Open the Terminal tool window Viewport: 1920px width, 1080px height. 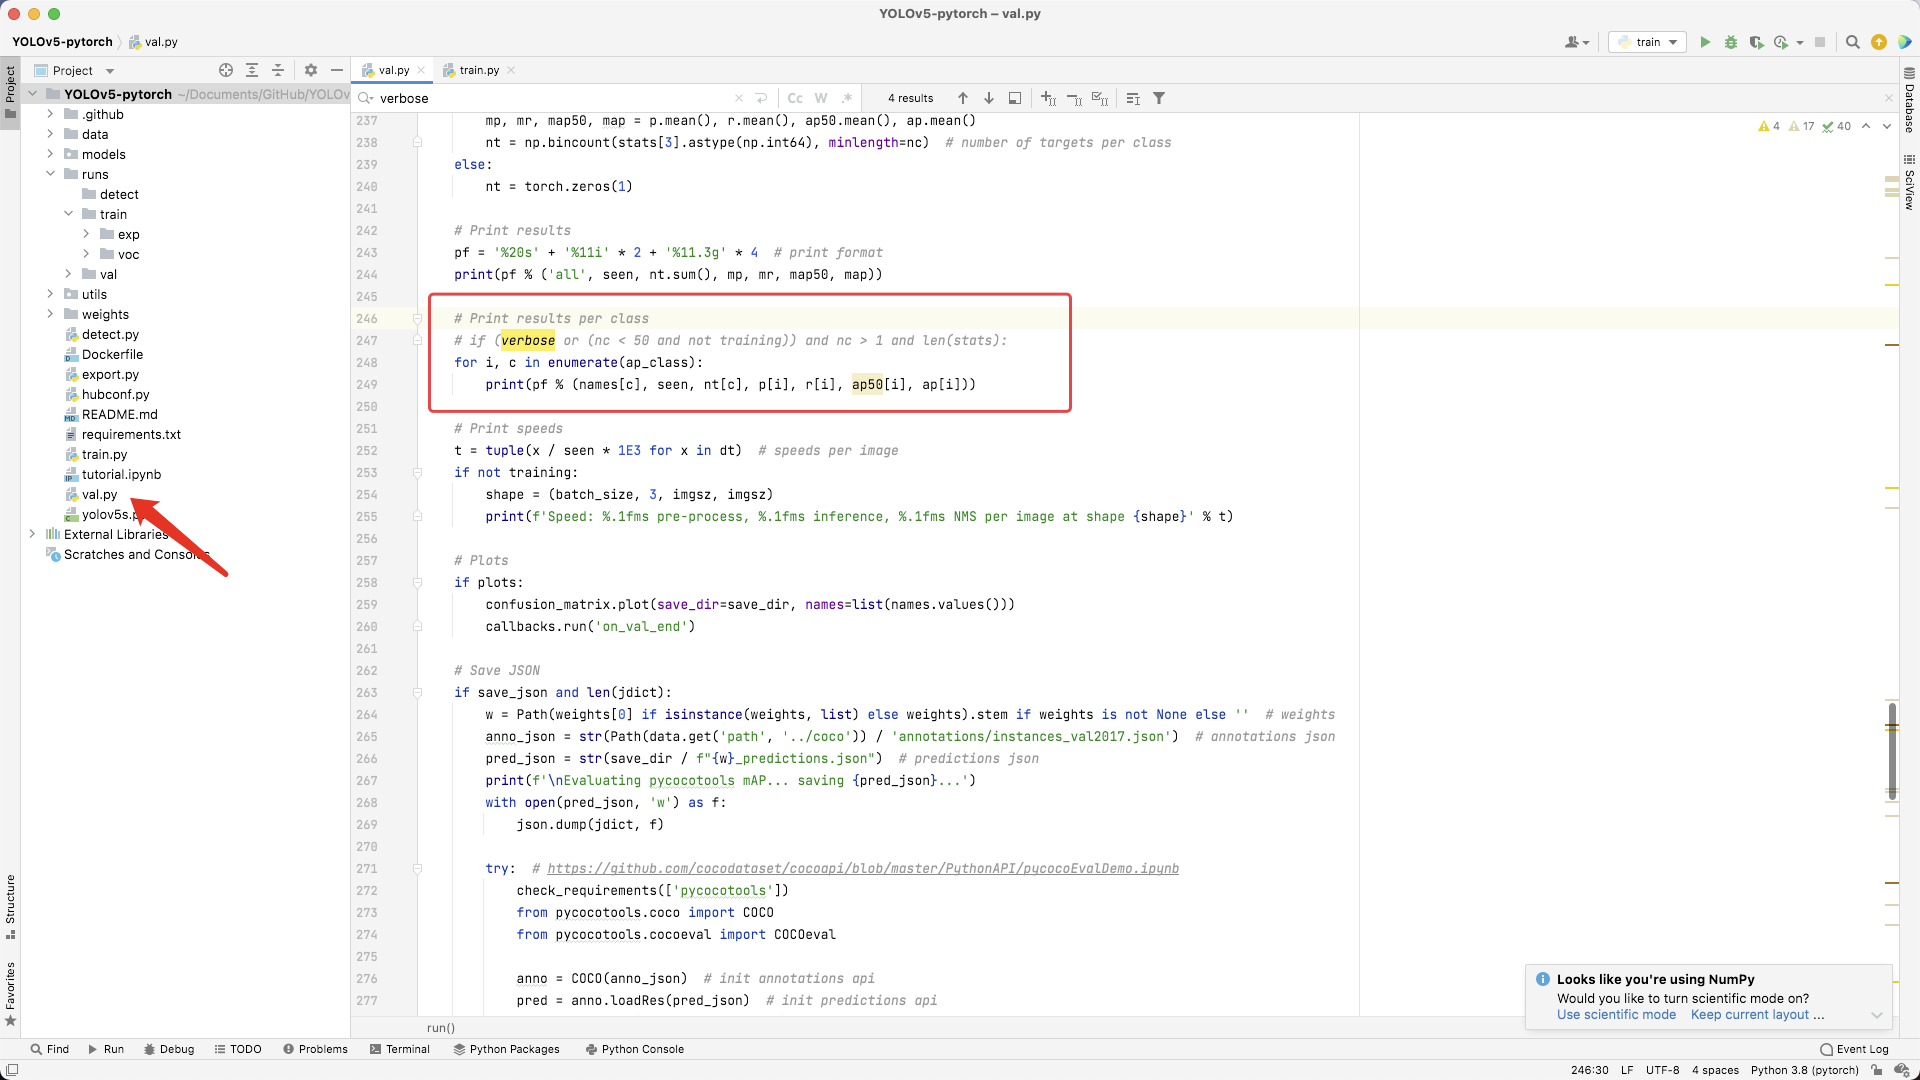(399, 1049)
